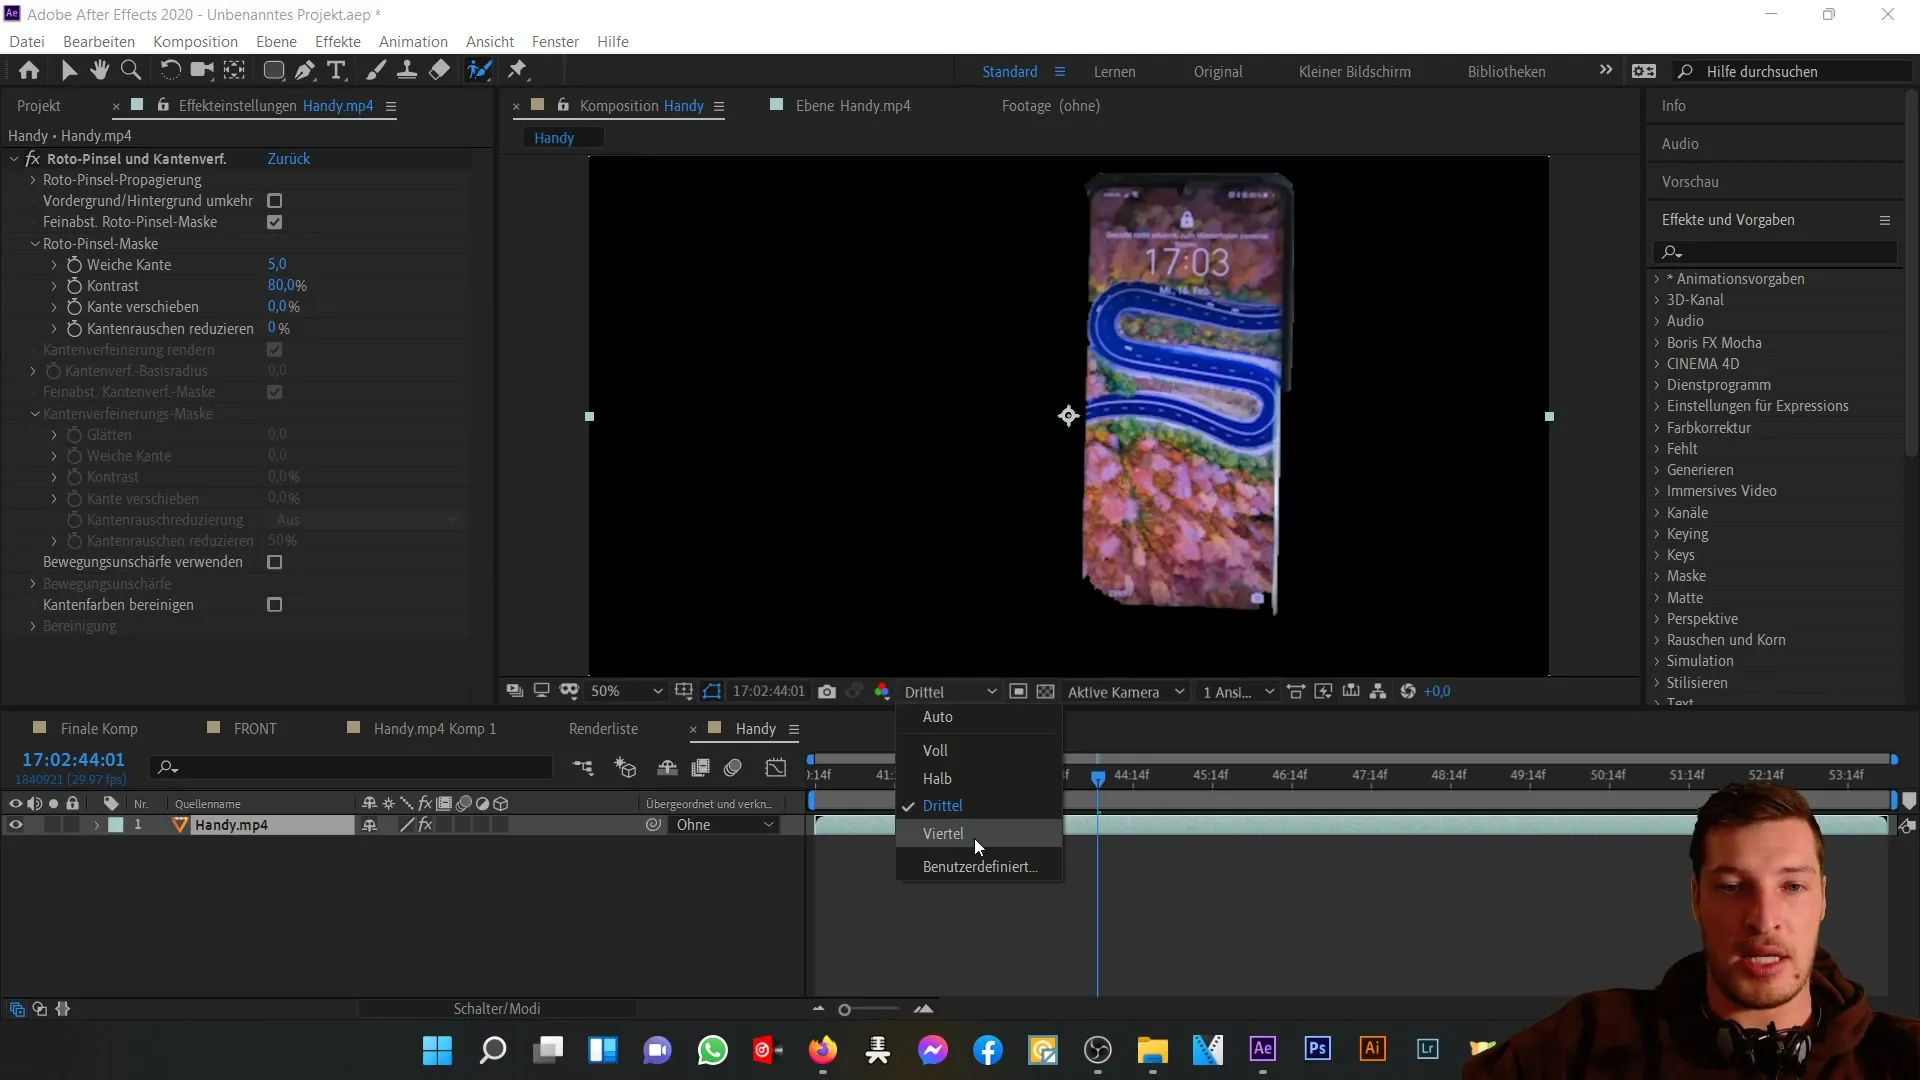Choose Halb resolution from the menu
This screenshot has width=1920, height=1080.
[x=979, y=779]
